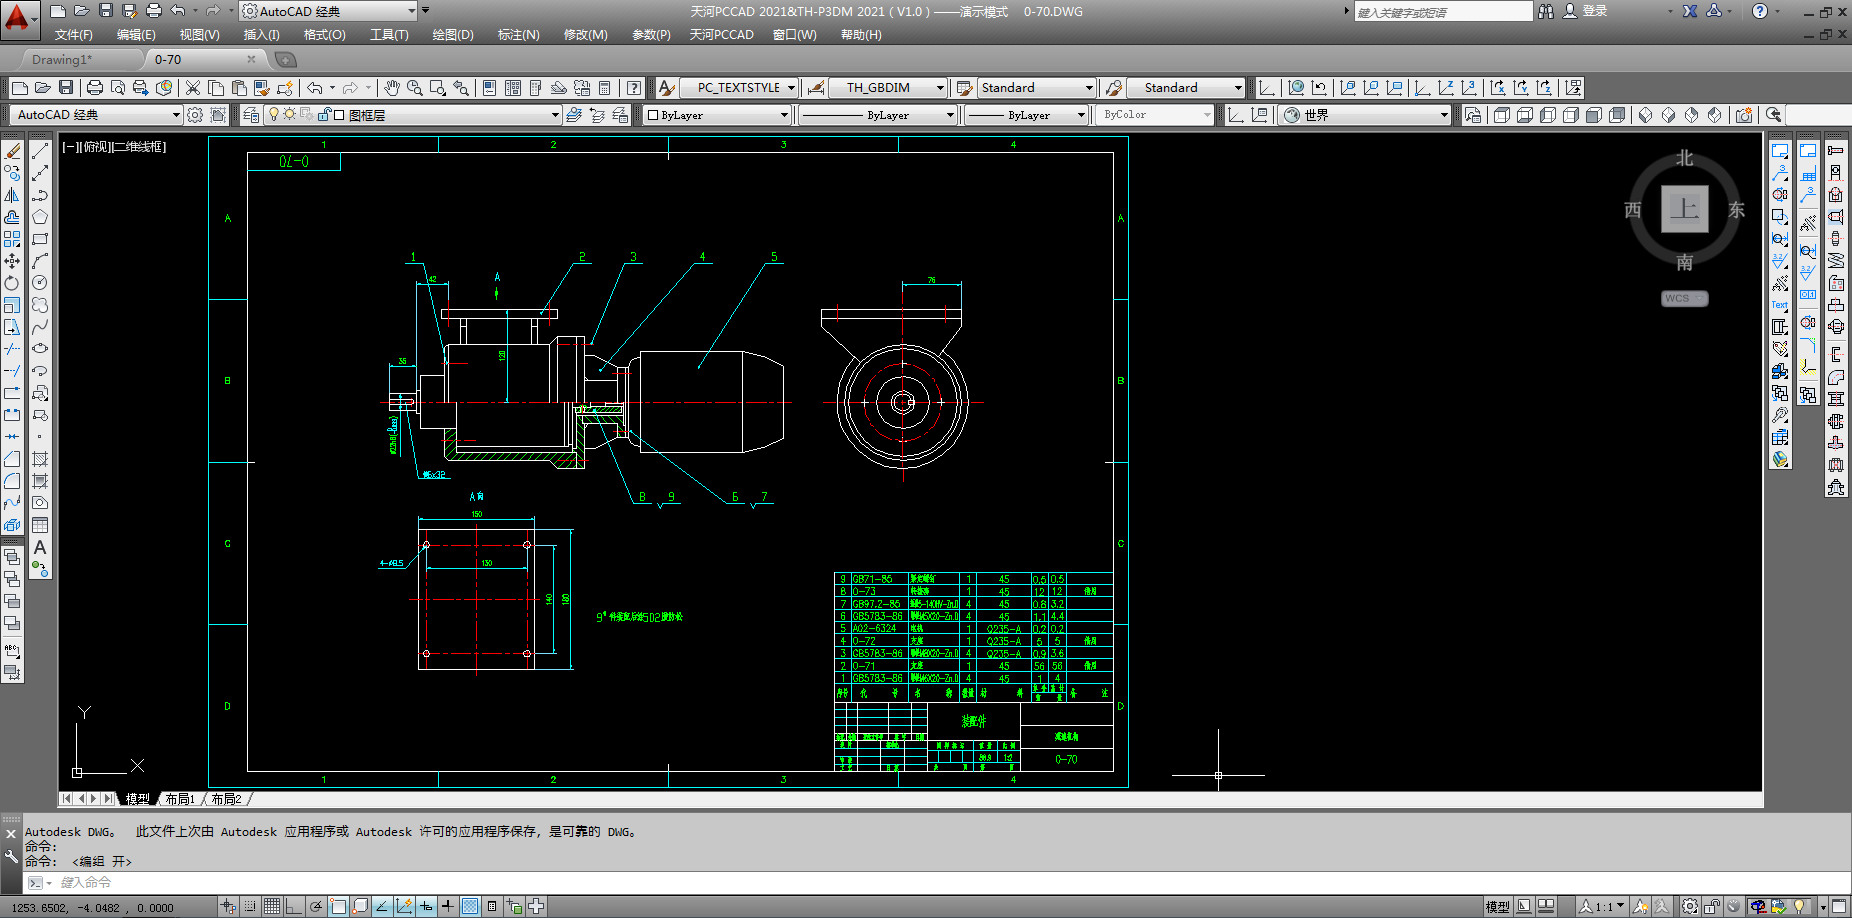Open the 天河PCCAD menu
Image resolution: width=1852 pixels, height=918 pixels.
(x=721, y=35)
